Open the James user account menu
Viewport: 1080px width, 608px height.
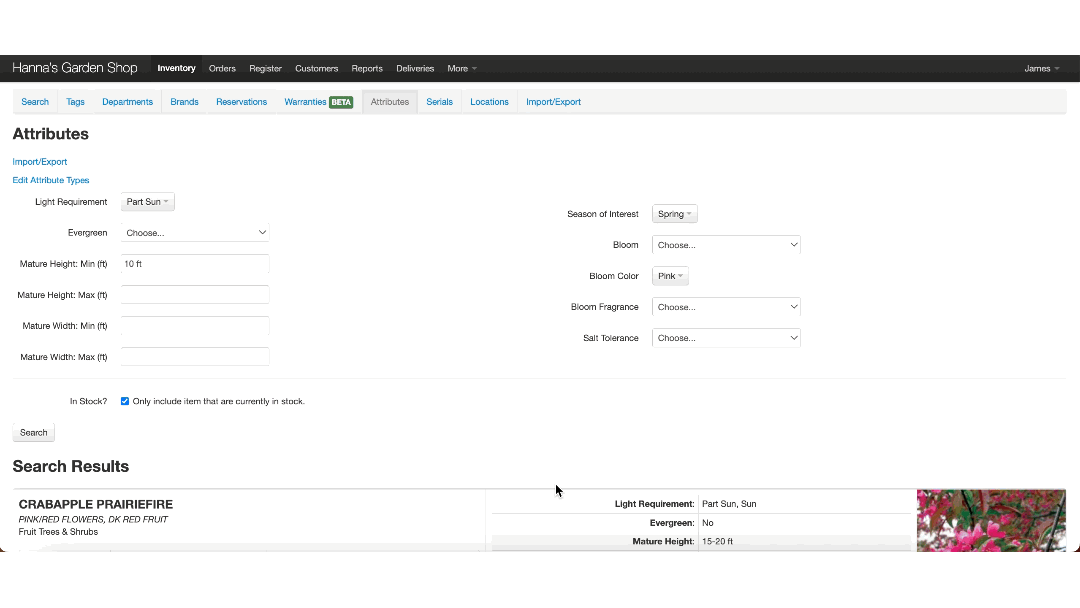pos(1041,69)
